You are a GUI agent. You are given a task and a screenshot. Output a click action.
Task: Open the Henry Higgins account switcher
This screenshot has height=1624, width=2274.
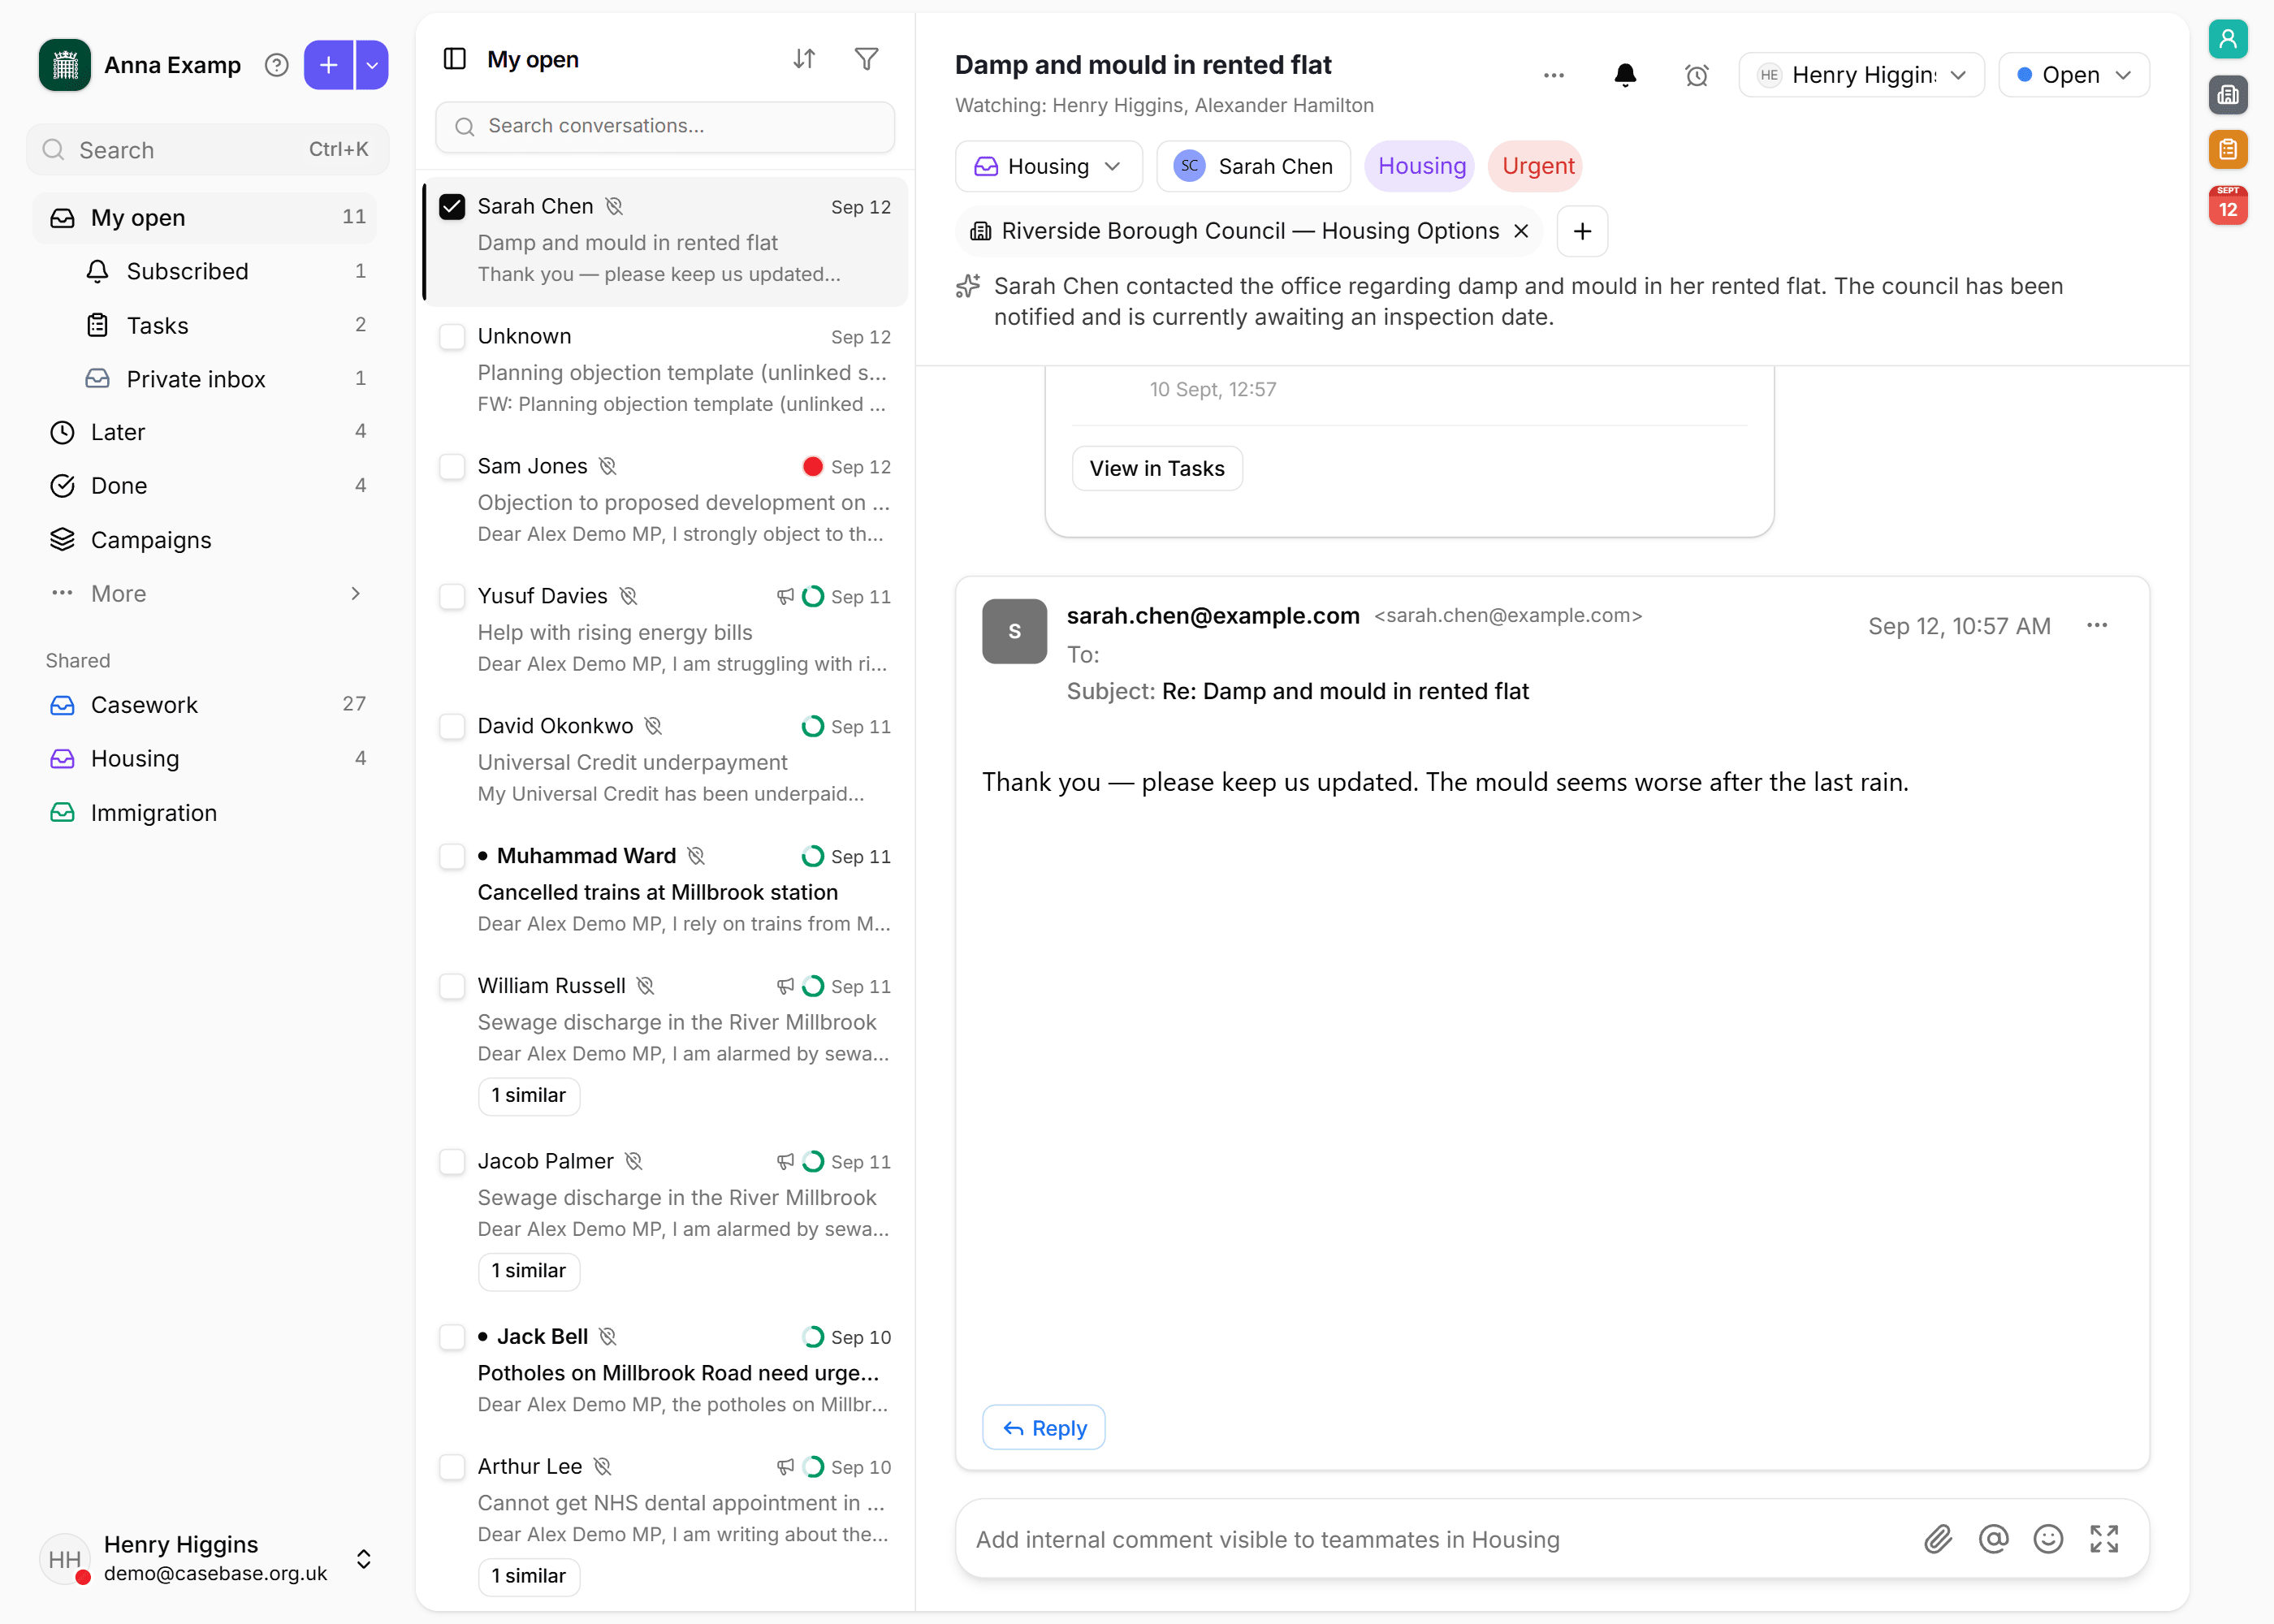click(206, 1558)
